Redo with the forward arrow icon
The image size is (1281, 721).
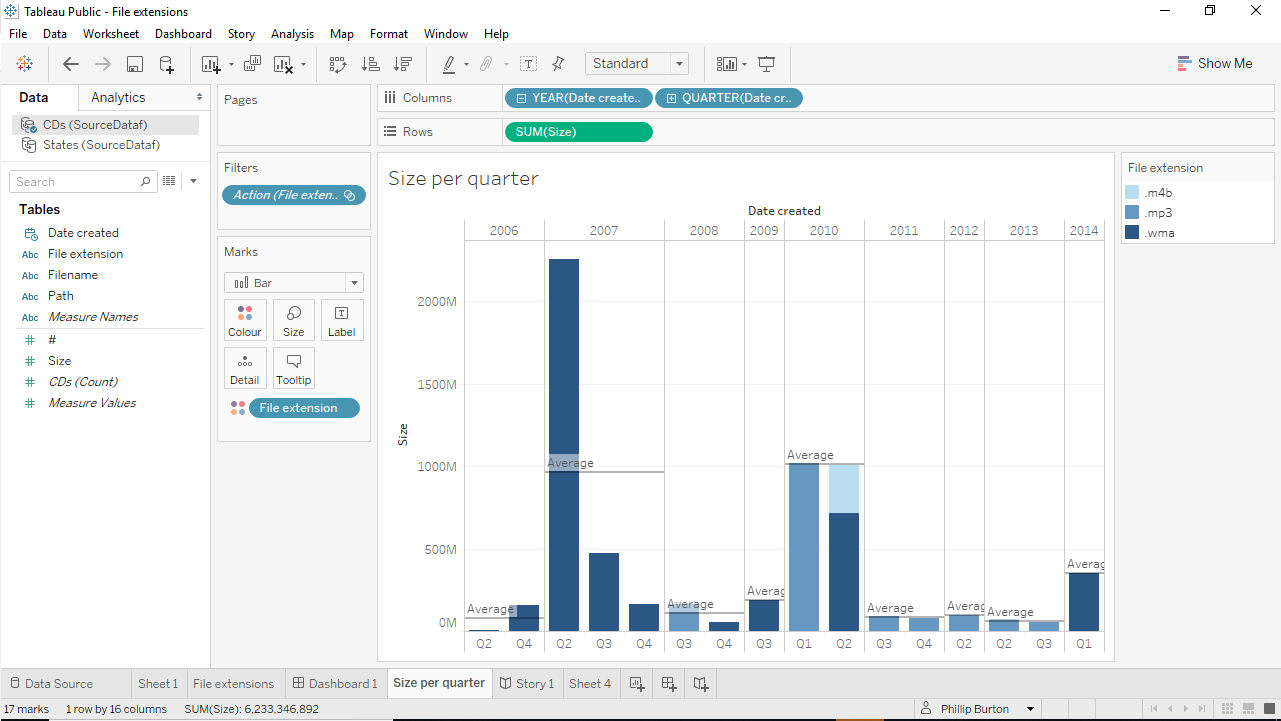click(103, 64)
